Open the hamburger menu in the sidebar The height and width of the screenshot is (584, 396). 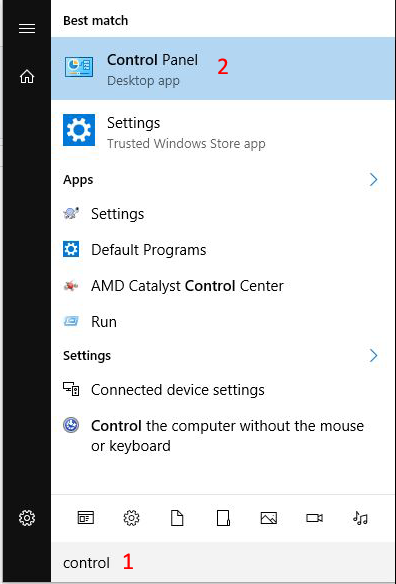tap(27, 29)
